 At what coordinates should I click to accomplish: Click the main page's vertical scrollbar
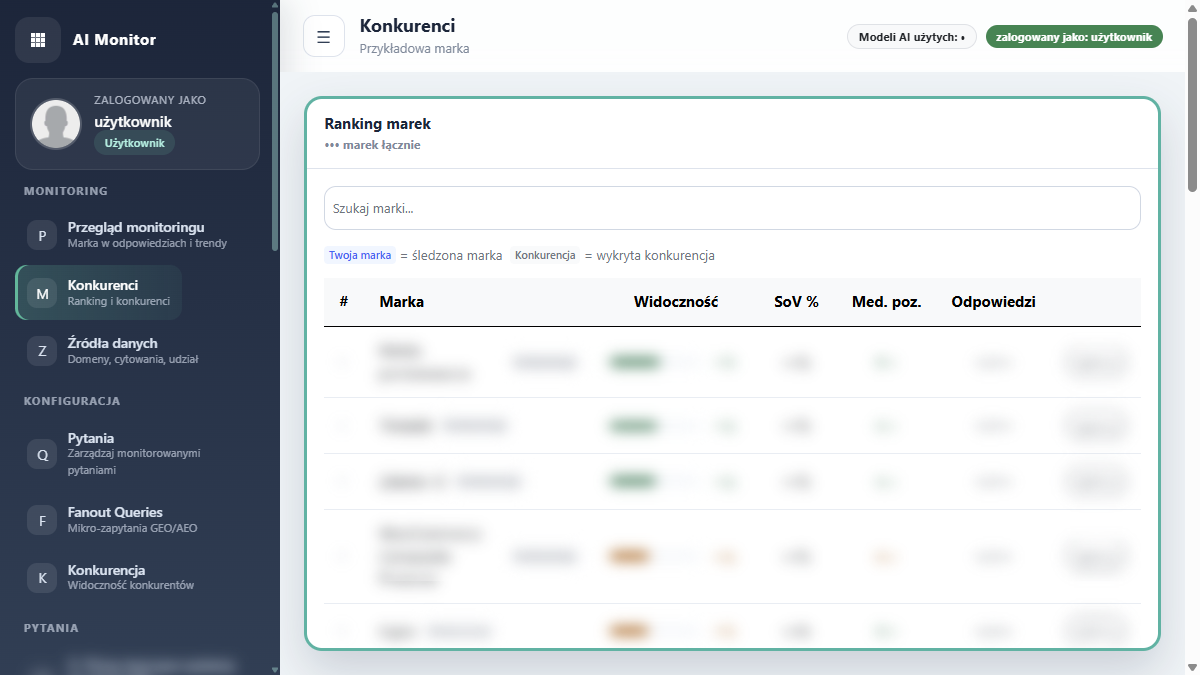[x=1192, y=105]
